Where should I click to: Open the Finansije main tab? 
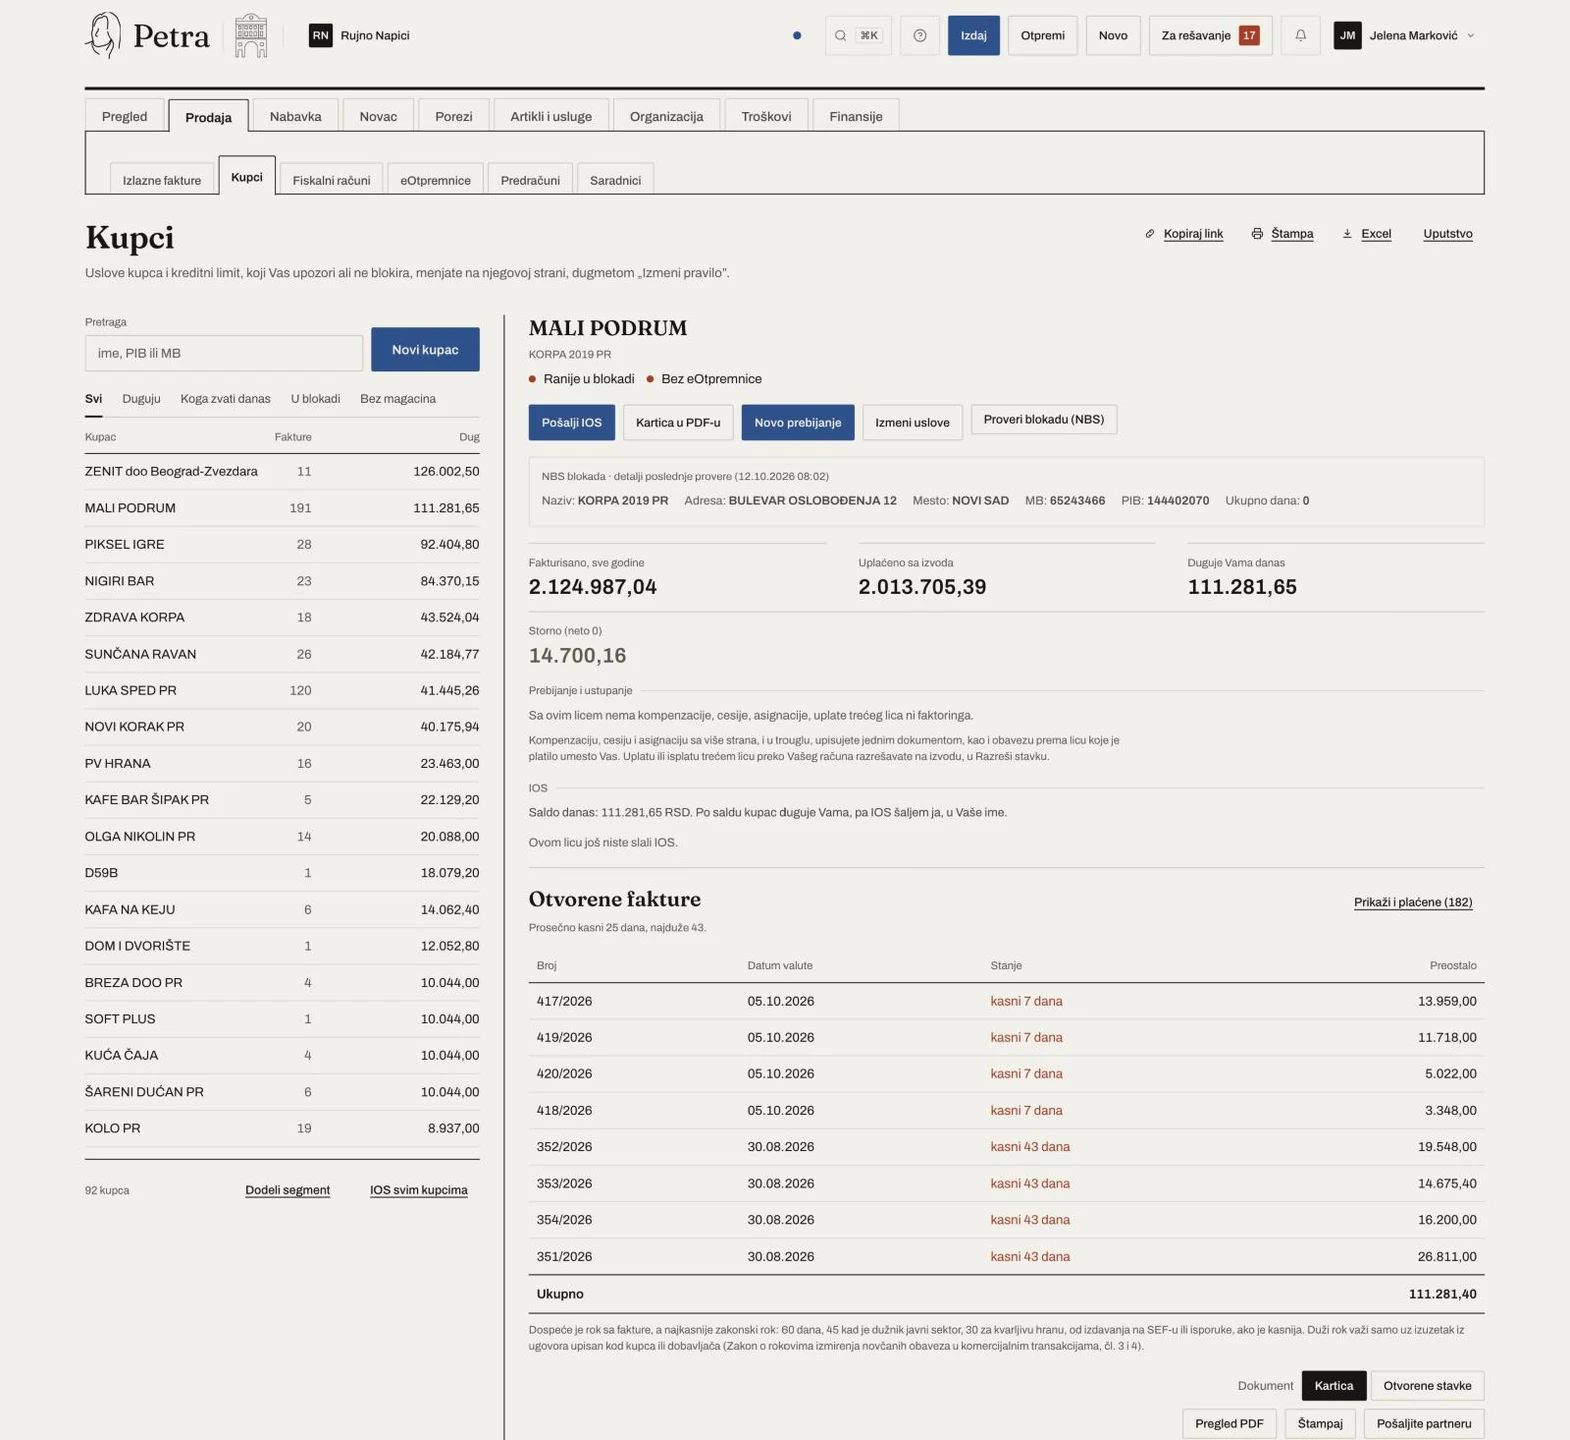click(x=856, y=116)
